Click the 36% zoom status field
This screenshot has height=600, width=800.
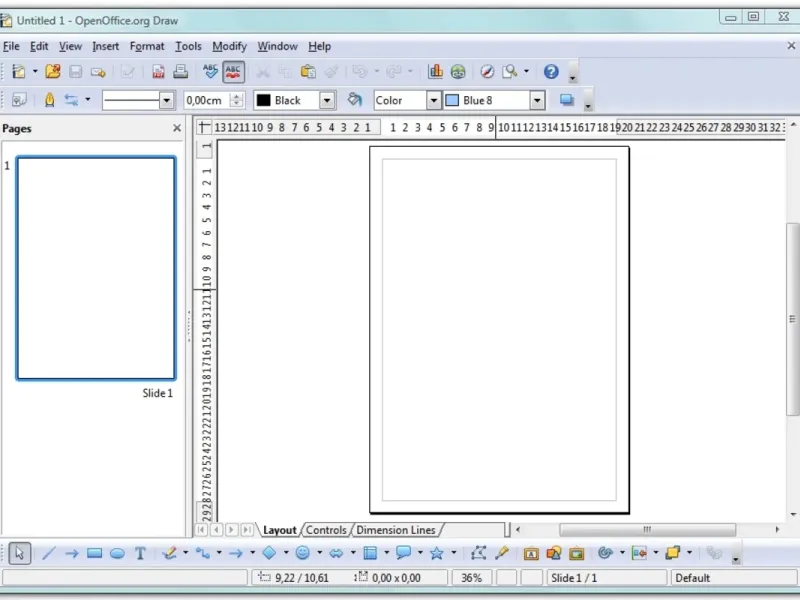(471, 578)
